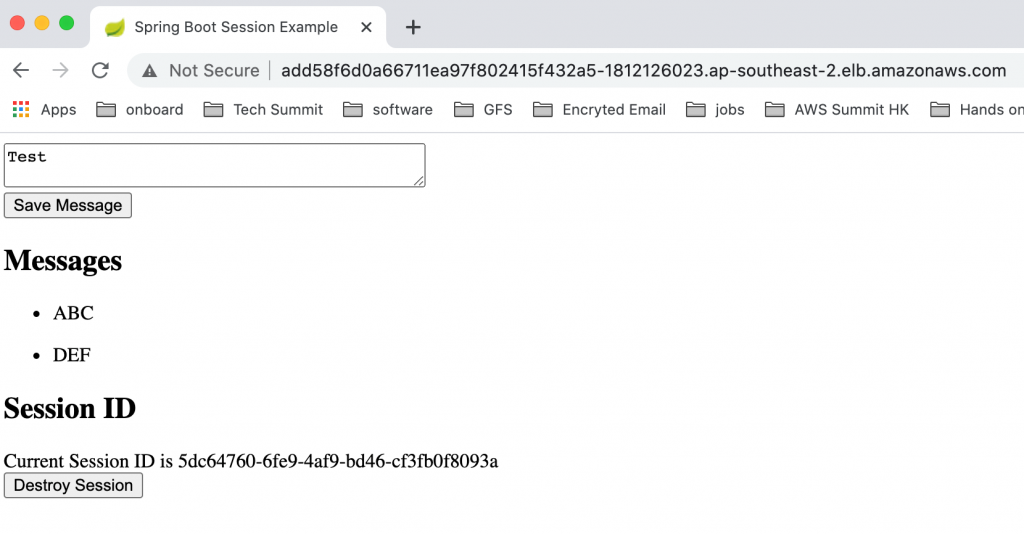1024x534 pixels.
Task: Open a new browser tab
Action: 413,27
